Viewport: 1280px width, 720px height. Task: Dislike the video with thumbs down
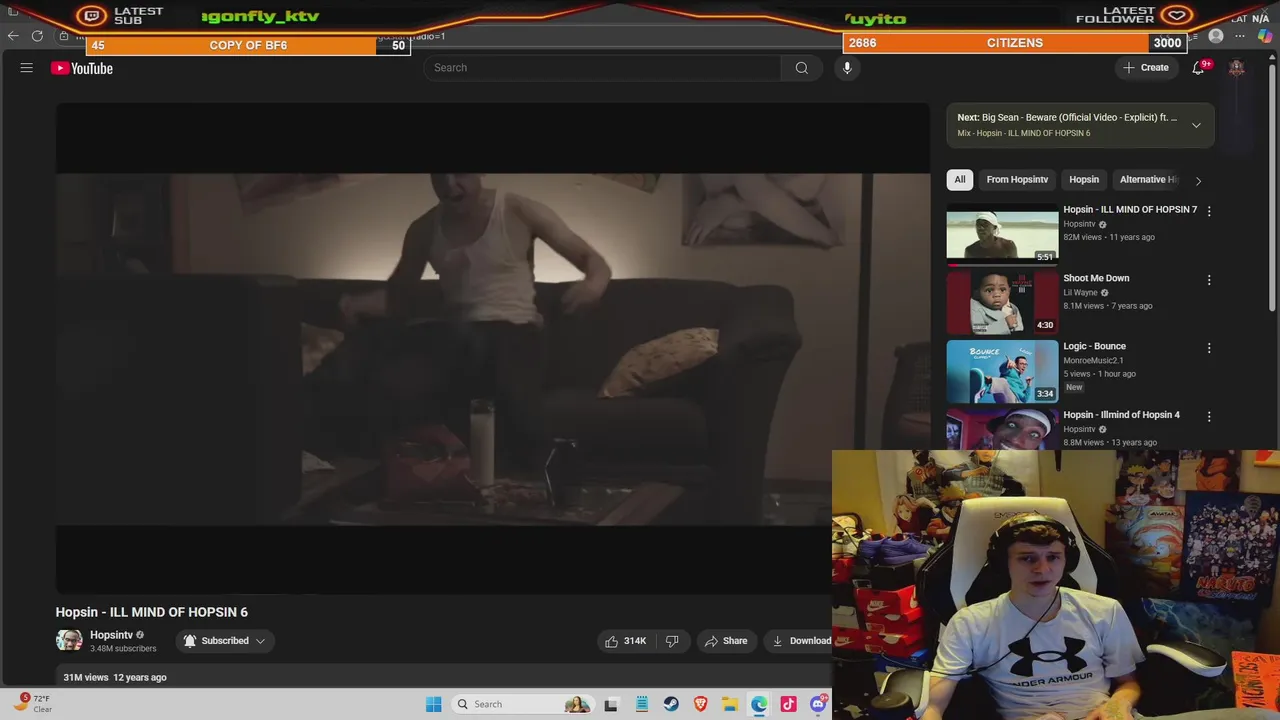[x=672, y=641]
